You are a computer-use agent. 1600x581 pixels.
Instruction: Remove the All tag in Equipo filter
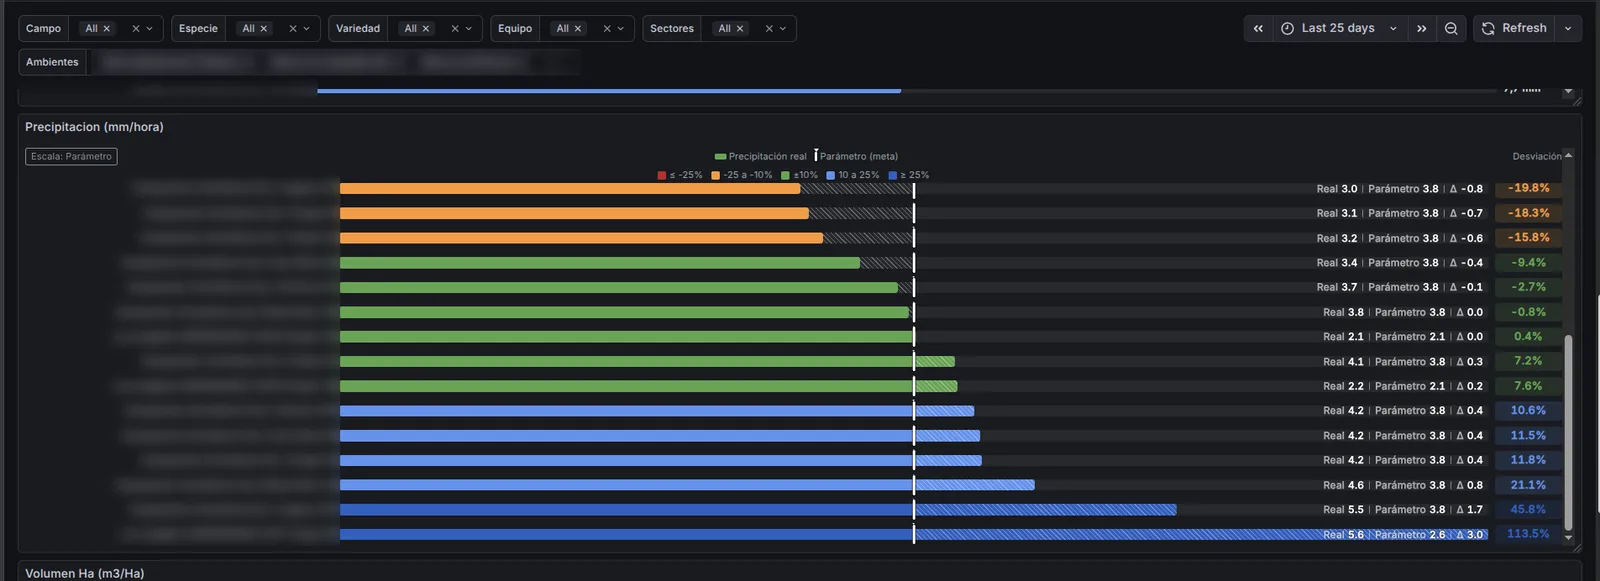pos(578,29)
